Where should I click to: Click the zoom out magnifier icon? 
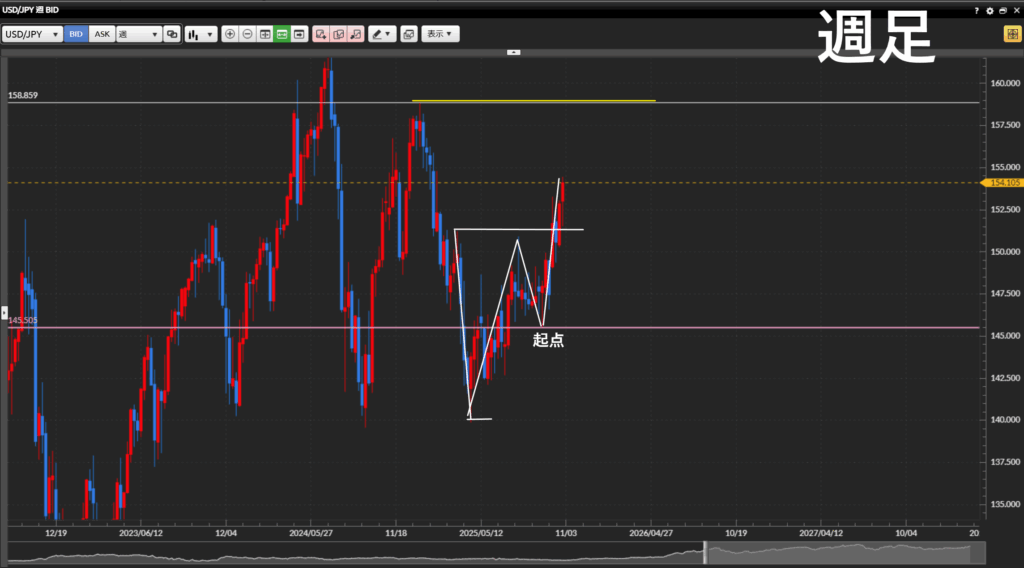pos(247,34)
